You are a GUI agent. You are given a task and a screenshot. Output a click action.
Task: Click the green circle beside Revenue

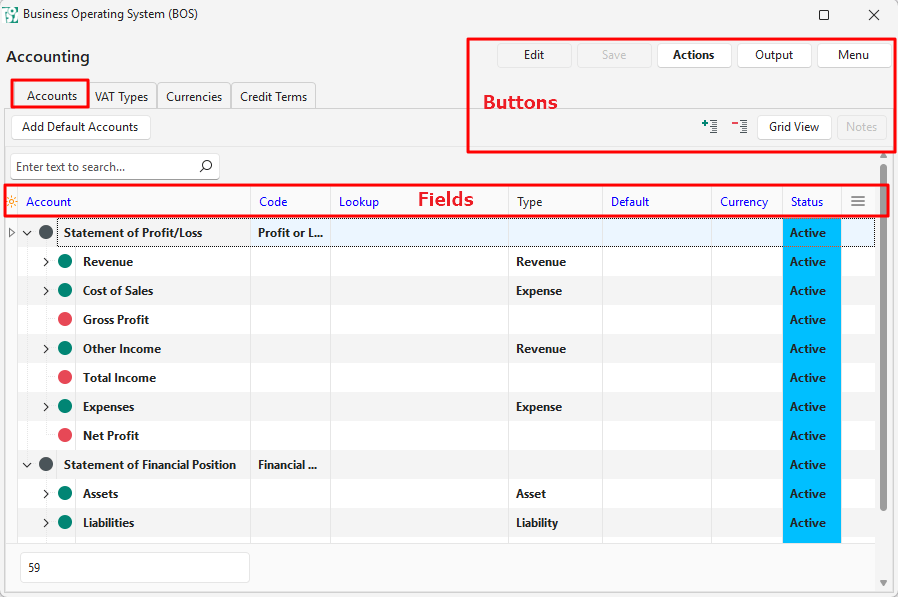click(65, 262)
